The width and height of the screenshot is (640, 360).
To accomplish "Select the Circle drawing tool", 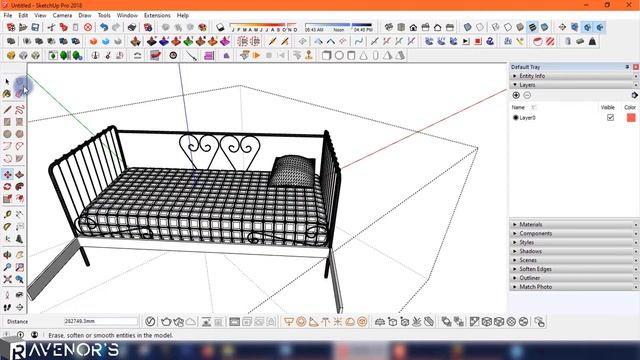I will coord(7,134).
